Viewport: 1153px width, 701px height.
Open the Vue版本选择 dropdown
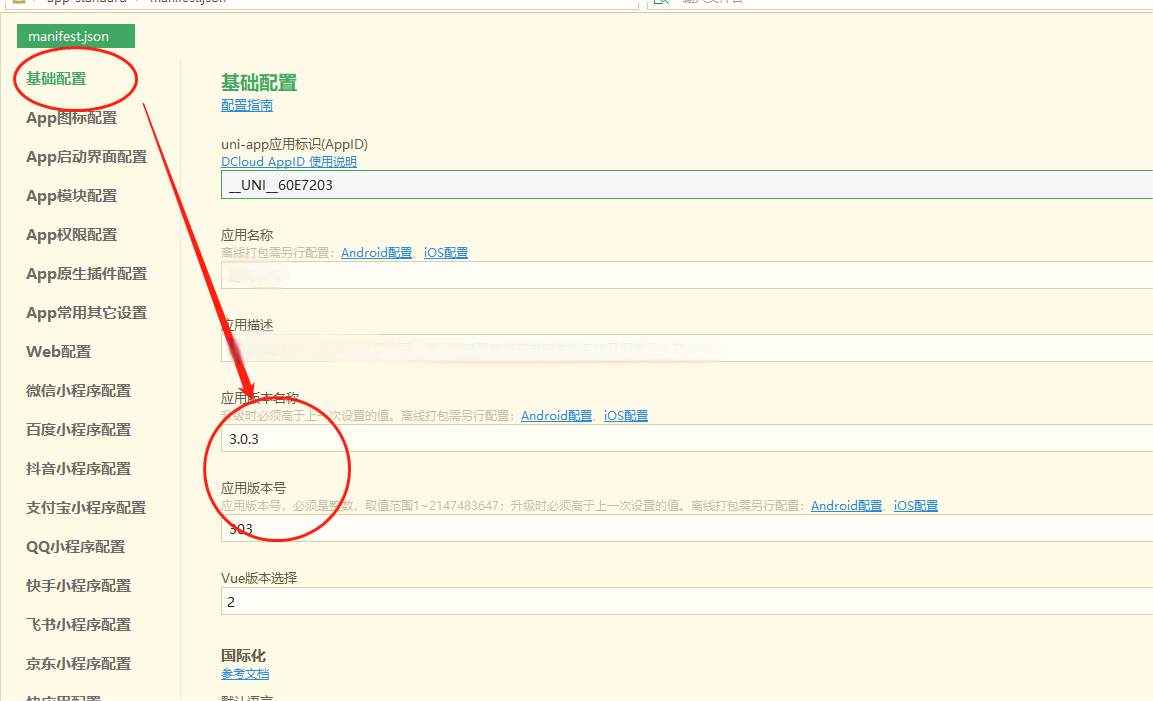pyautogui.click(x=686, y=602)
